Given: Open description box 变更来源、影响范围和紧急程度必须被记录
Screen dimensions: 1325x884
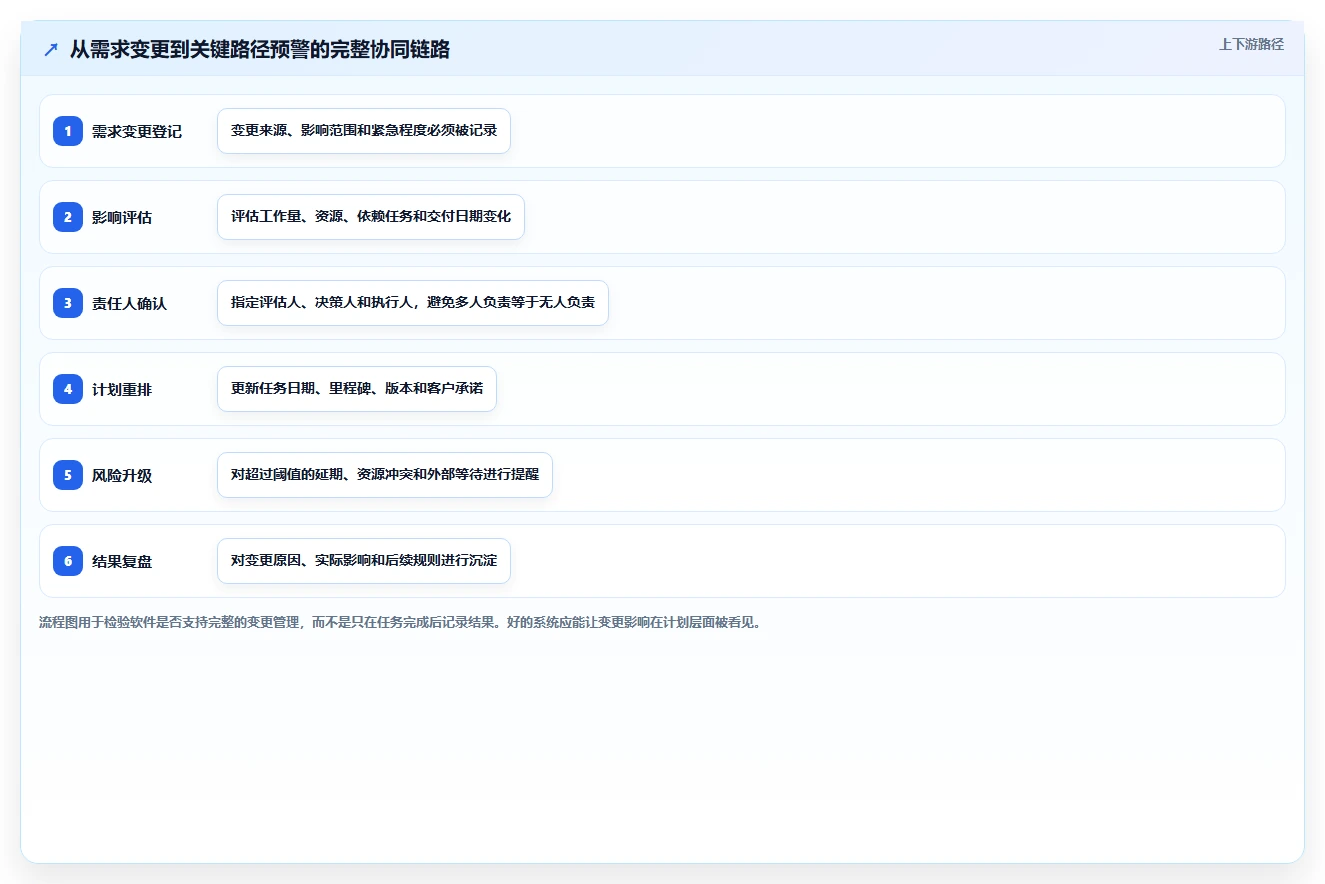Looking at the screenshot, I should click(364, 131).
